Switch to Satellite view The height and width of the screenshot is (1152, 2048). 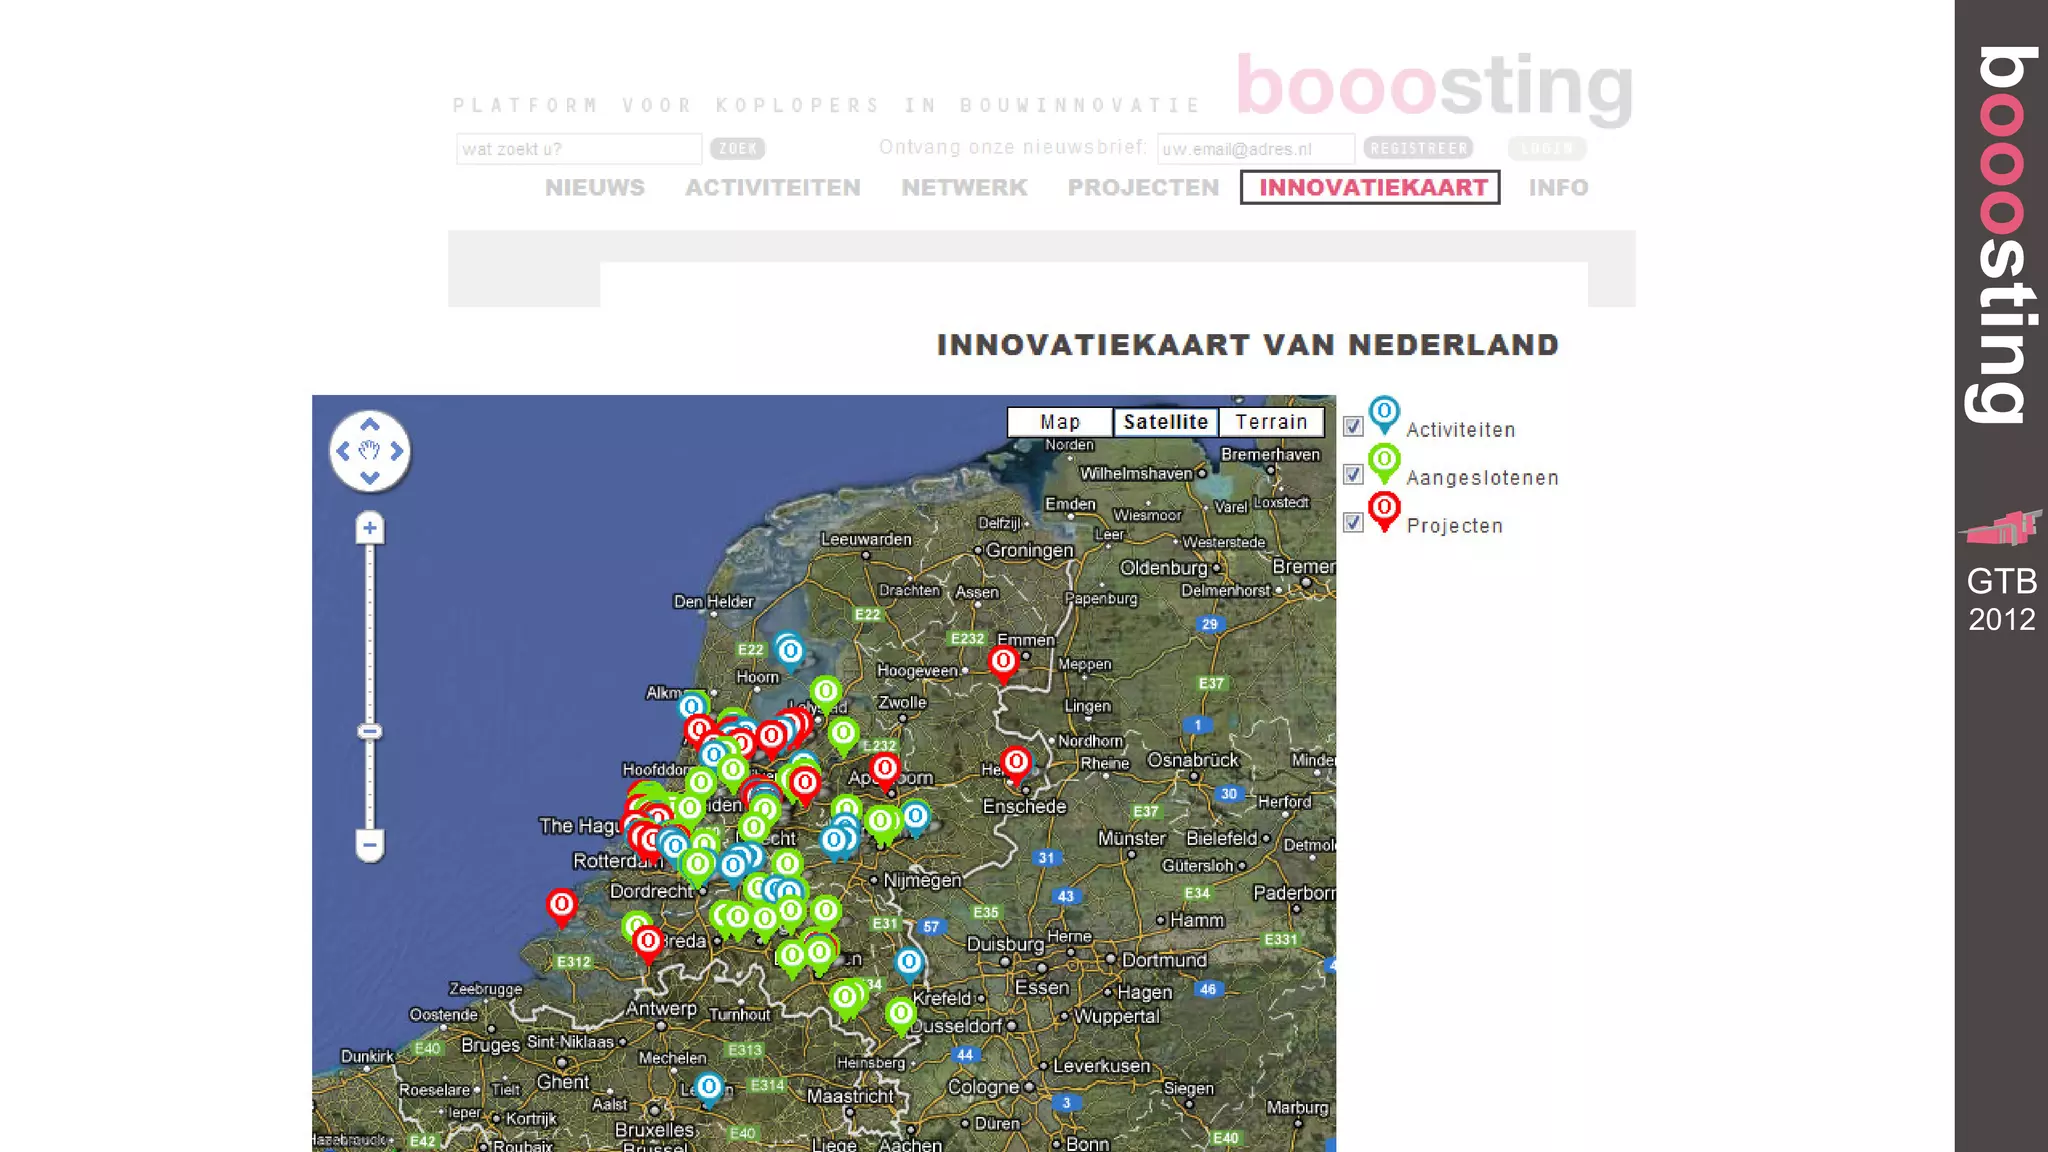1166,422
